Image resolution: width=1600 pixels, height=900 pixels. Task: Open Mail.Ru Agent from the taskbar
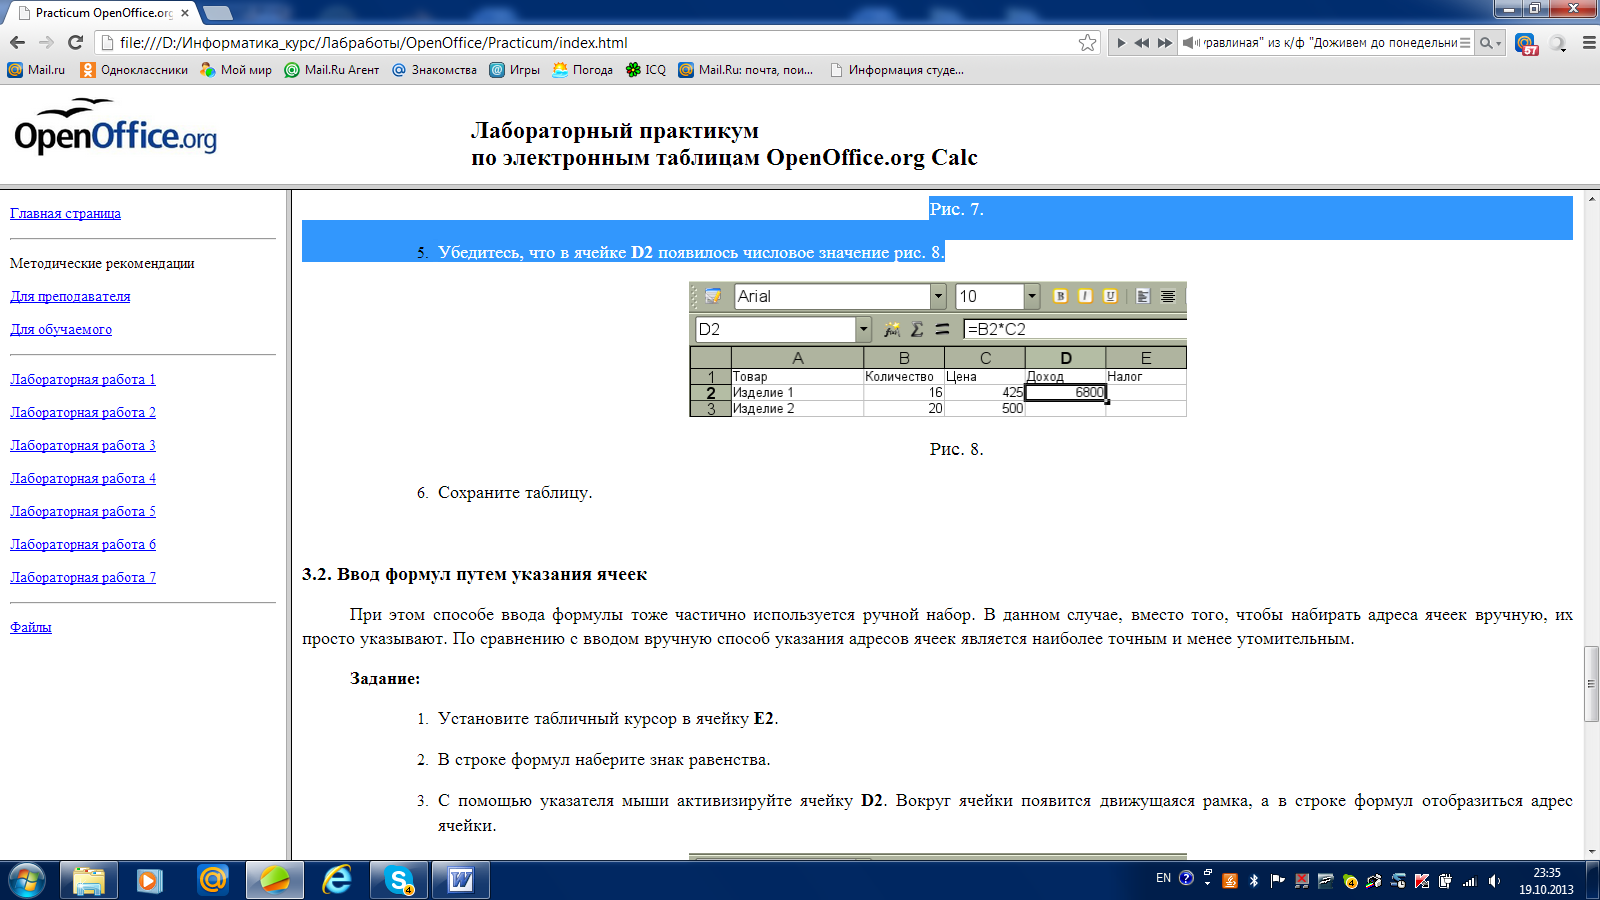tap(212, 880)
